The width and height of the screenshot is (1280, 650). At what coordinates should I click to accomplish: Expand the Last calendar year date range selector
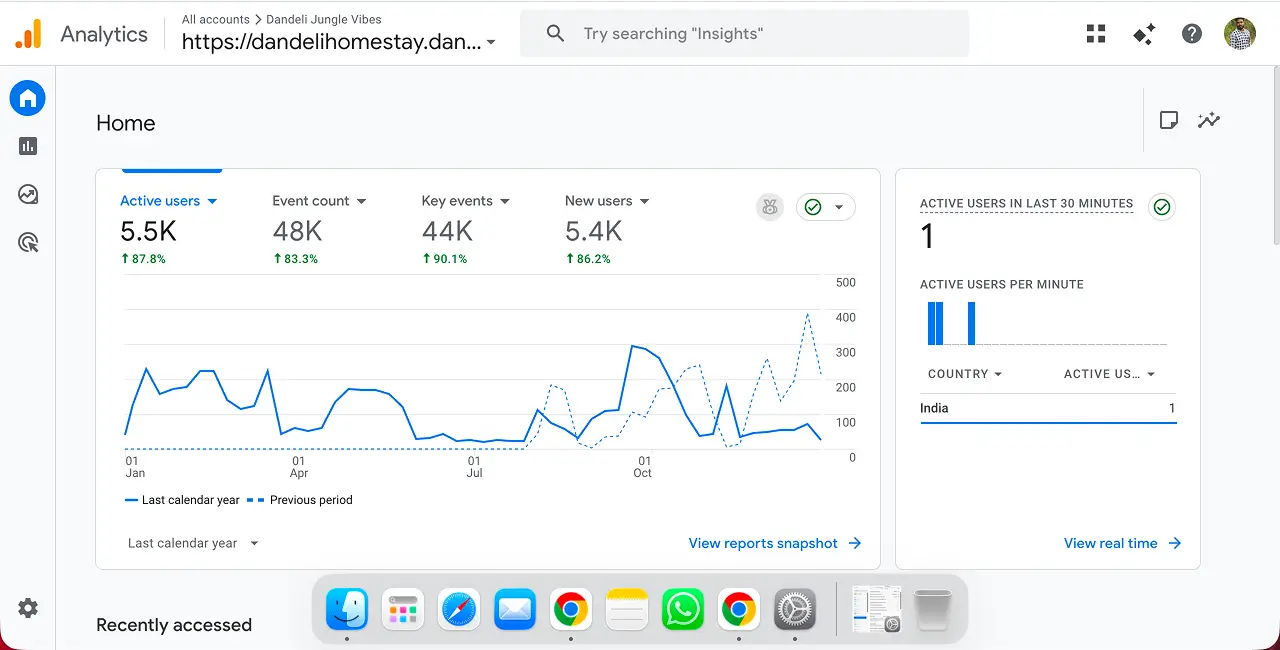192,543
